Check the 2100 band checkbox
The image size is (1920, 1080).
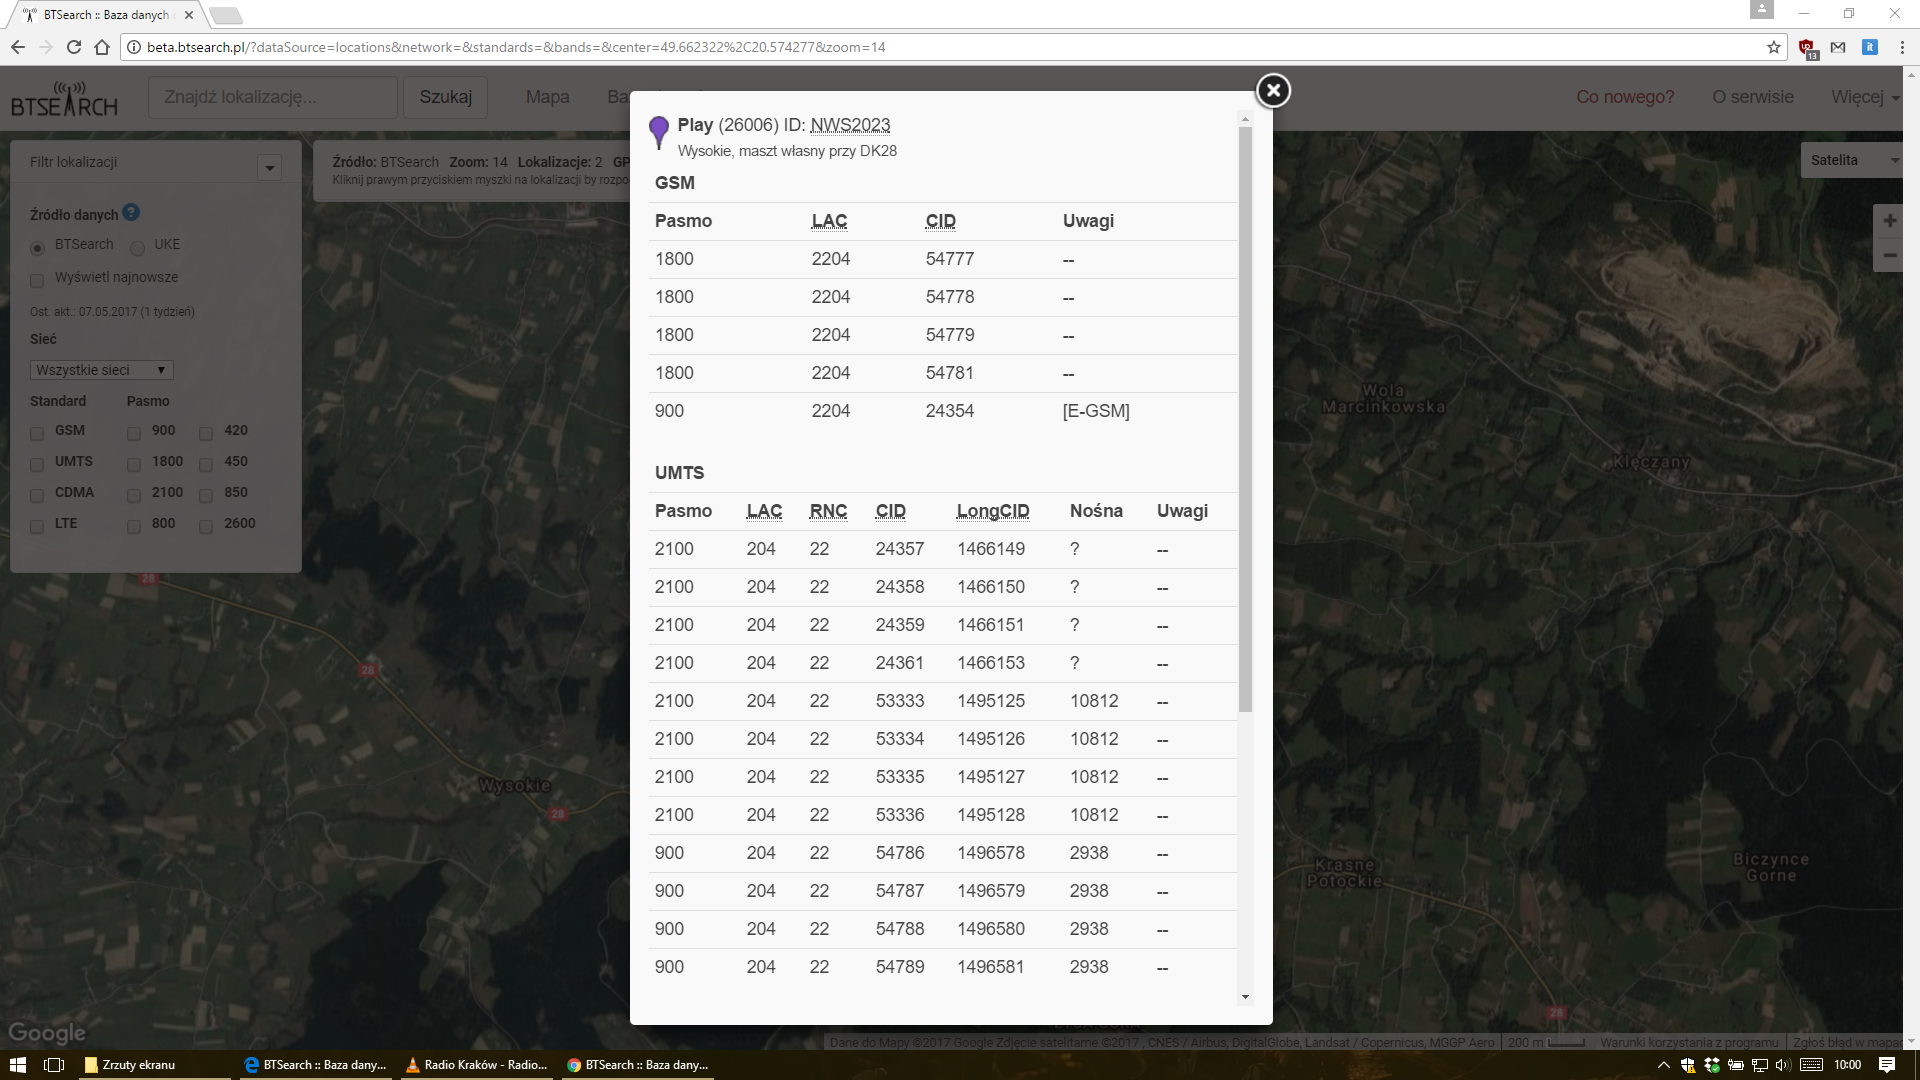coord(134,495)
